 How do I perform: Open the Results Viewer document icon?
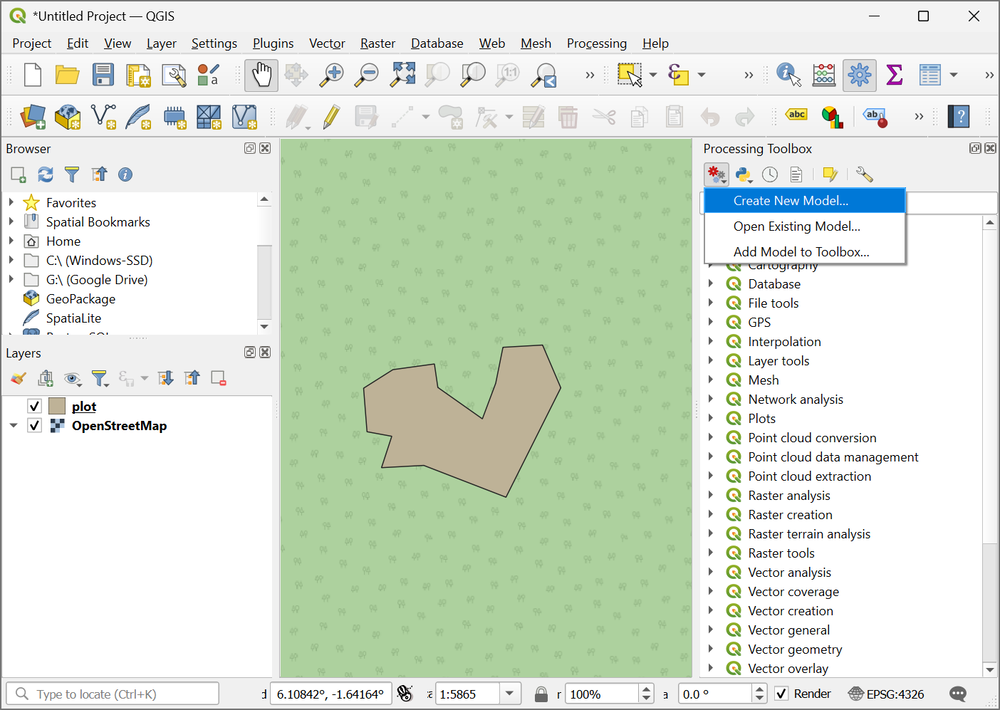tap(796, 174)
